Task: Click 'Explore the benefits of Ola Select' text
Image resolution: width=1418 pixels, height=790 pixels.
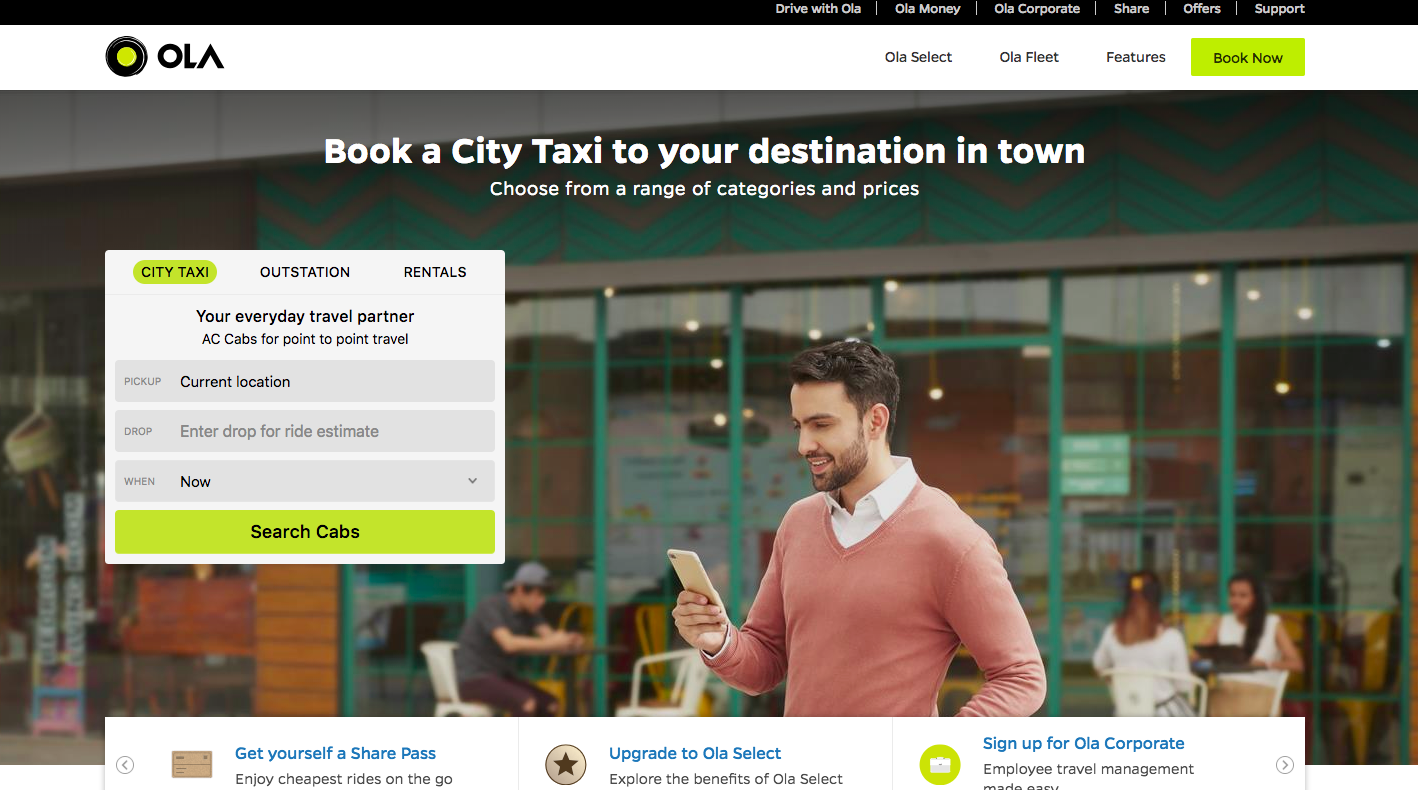Action: coord(726,779)
